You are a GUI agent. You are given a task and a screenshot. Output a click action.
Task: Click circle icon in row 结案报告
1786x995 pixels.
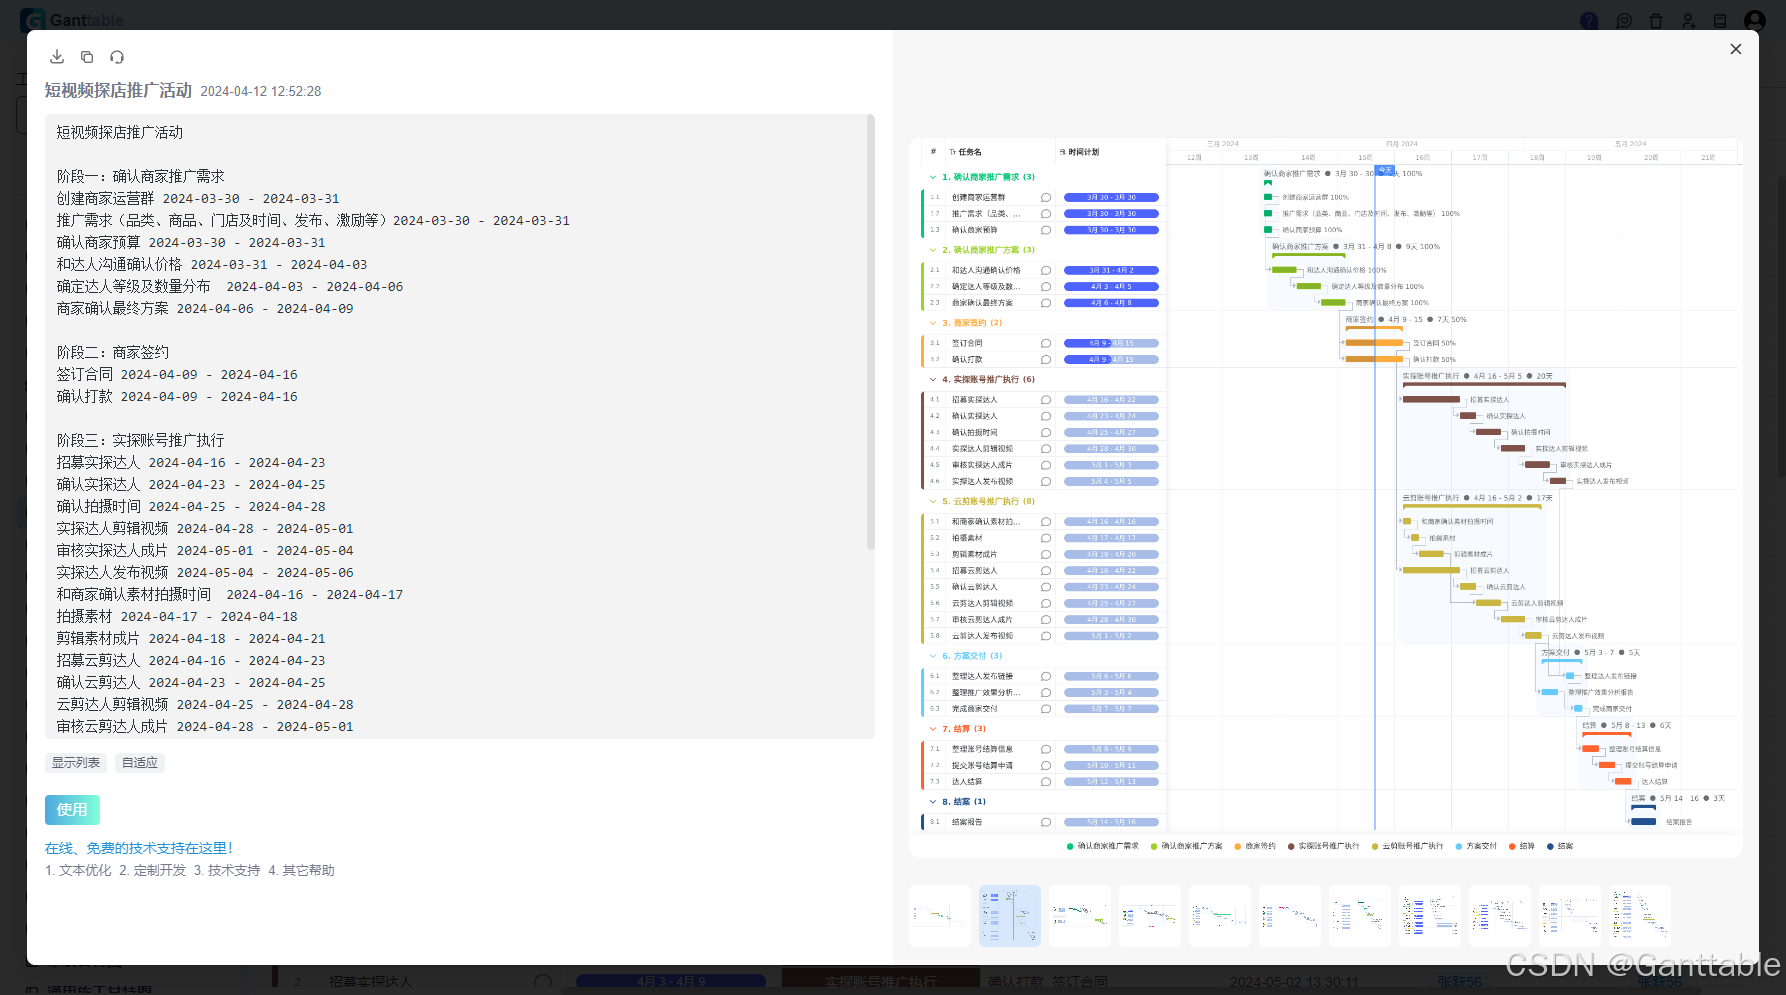pyautogui.click(x=1046, y=822)
